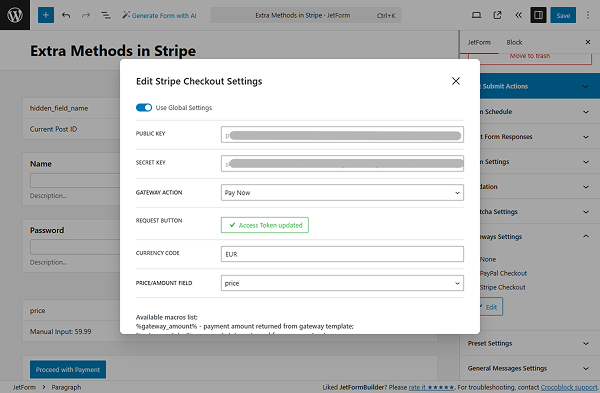Viewport: 600px width, 393px height.
Task: Toggle the block inserter plus button
Action: (46, 15)
